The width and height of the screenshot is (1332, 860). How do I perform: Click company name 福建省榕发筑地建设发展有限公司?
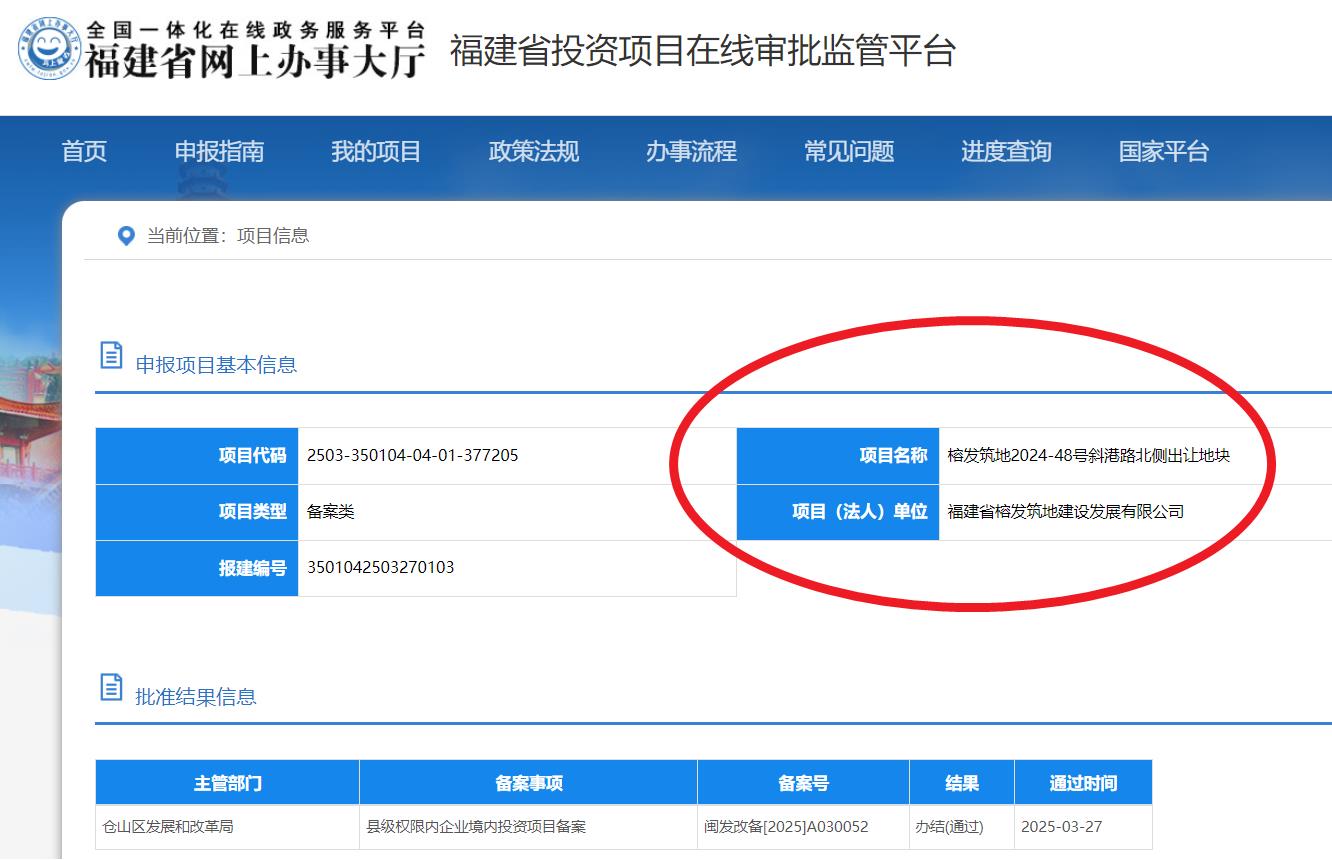[1065, 512]
